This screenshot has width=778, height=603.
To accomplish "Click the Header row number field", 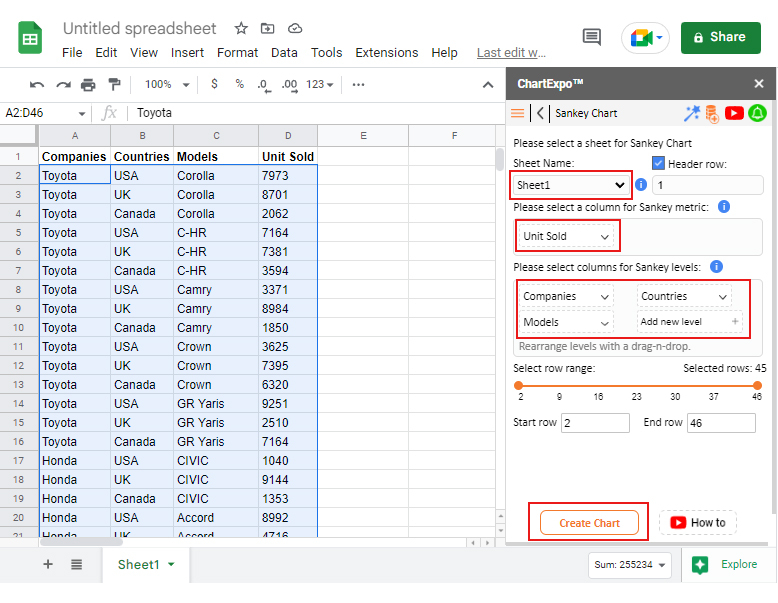I will pos(708,185).
